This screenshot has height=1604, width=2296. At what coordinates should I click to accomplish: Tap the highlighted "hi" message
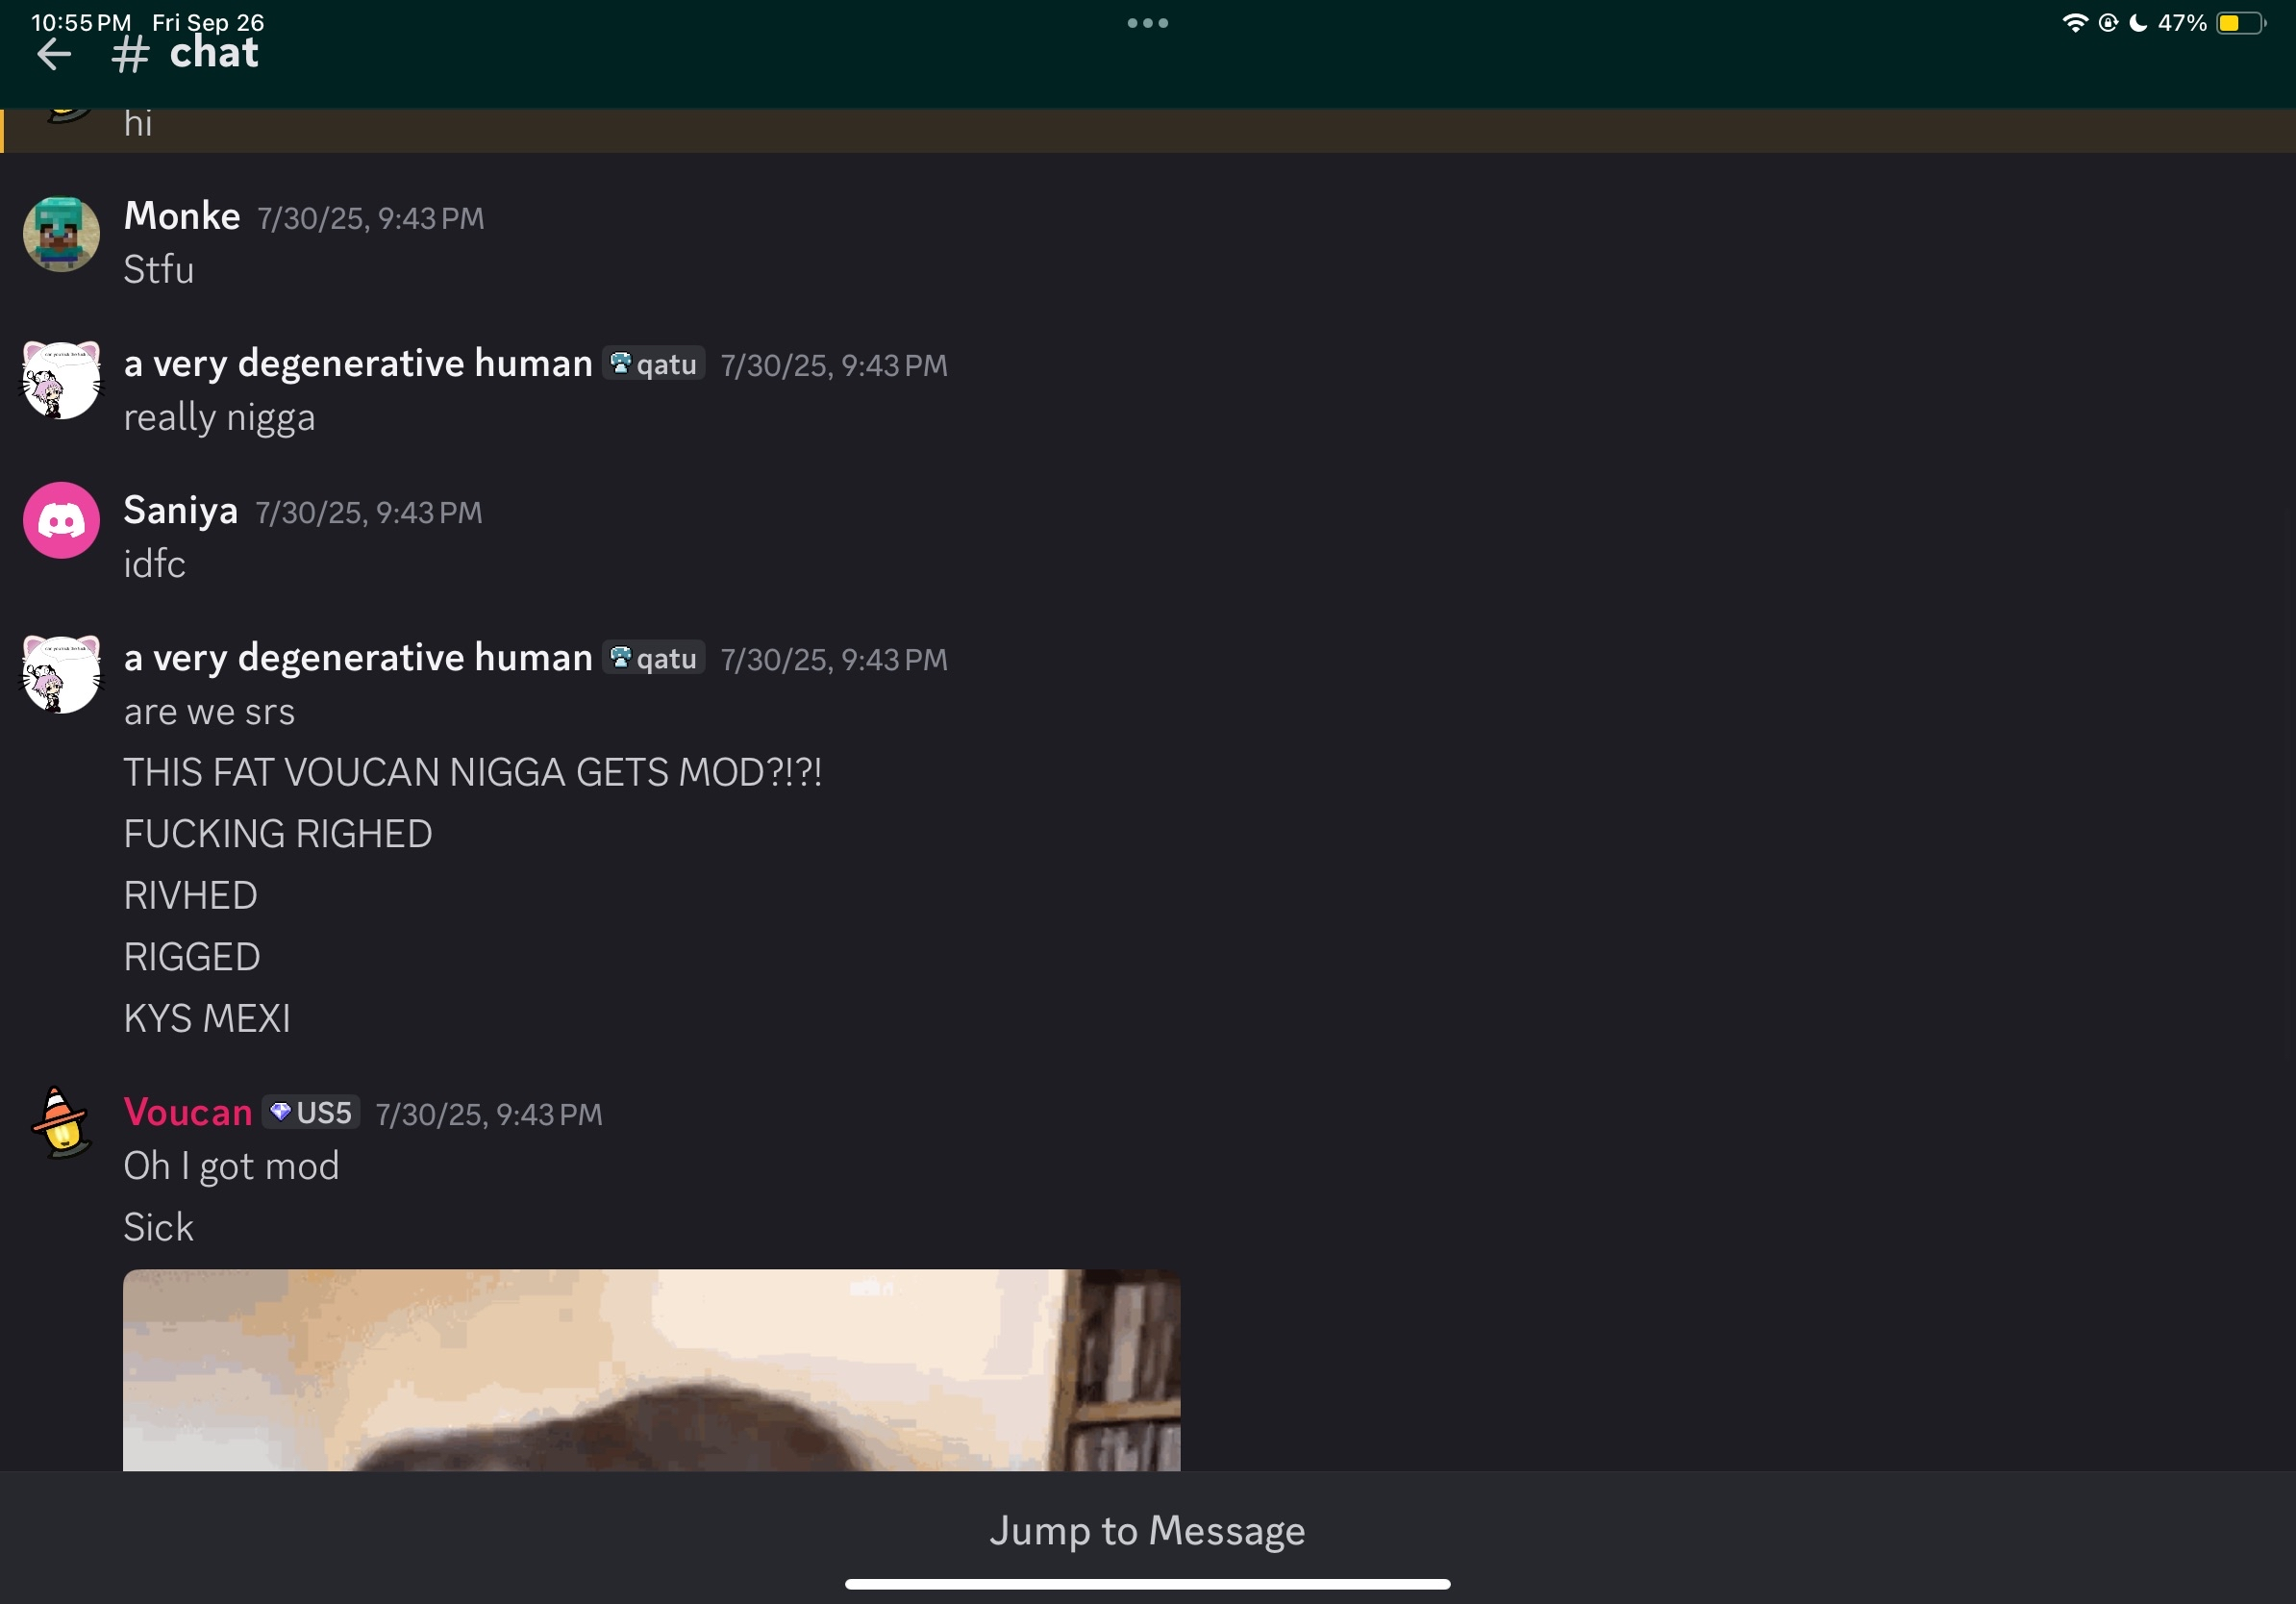click(138, 124)
